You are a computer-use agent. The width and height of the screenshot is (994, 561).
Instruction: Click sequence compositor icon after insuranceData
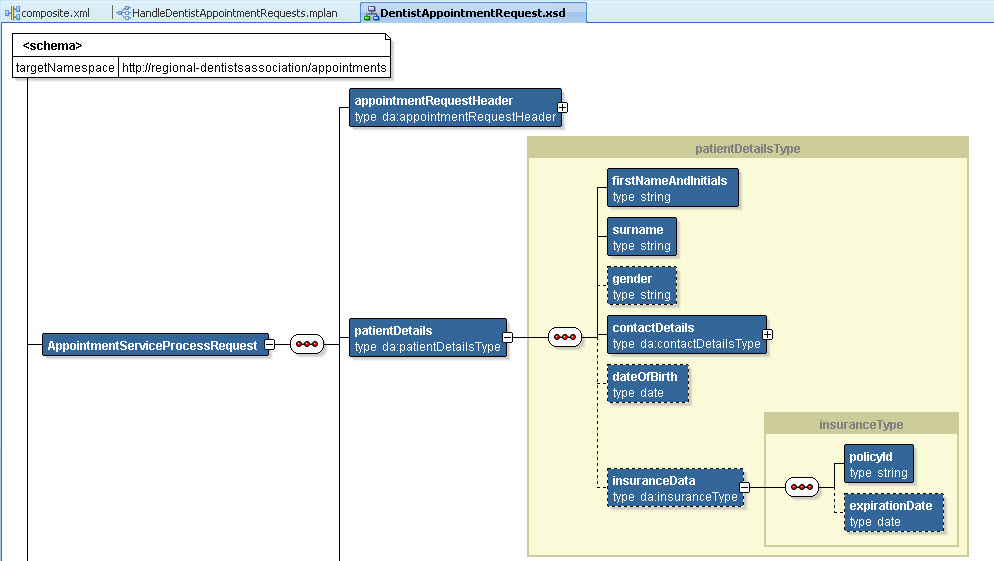802,487
